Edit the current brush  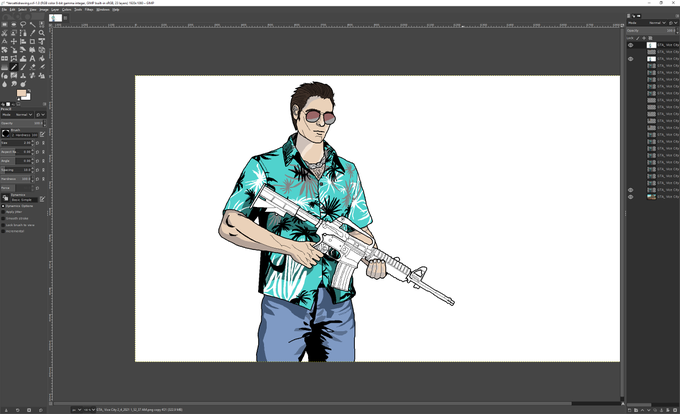pos(42,134)
